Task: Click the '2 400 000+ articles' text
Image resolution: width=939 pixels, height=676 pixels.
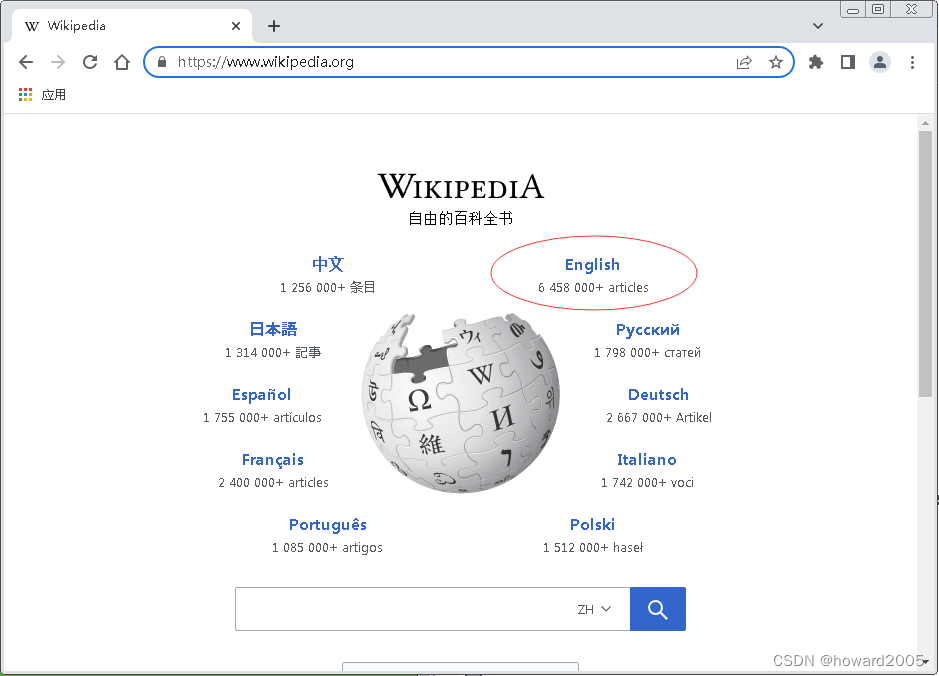Action: point(273,483)
